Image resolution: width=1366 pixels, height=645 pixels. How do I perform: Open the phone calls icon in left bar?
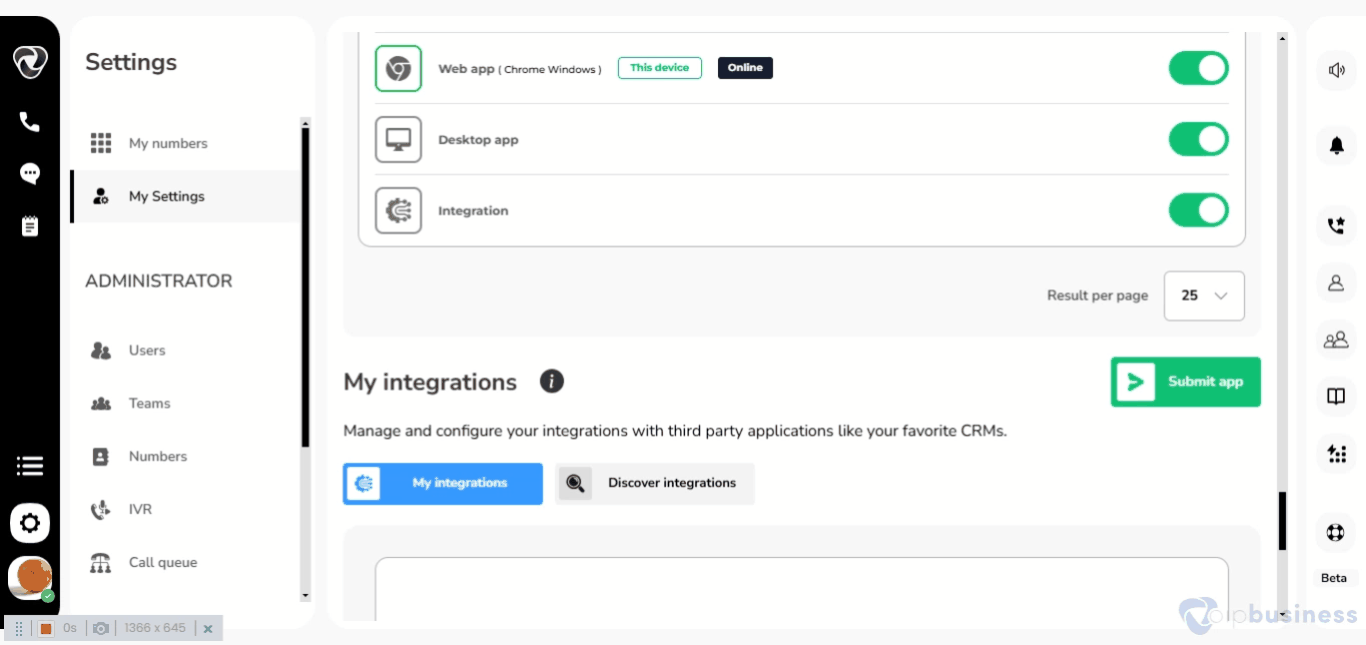pyautogui.click(x=30, y=122)
